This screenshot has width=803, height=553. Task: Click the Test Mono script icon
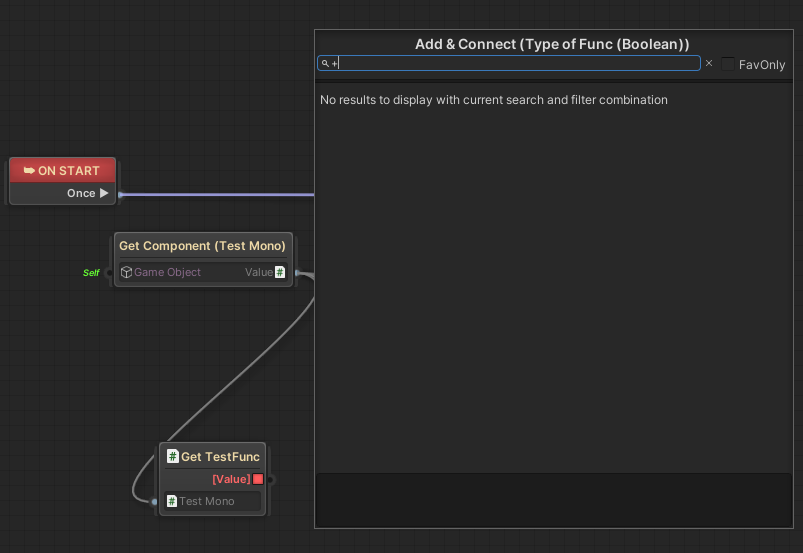(x=172, y=501)
